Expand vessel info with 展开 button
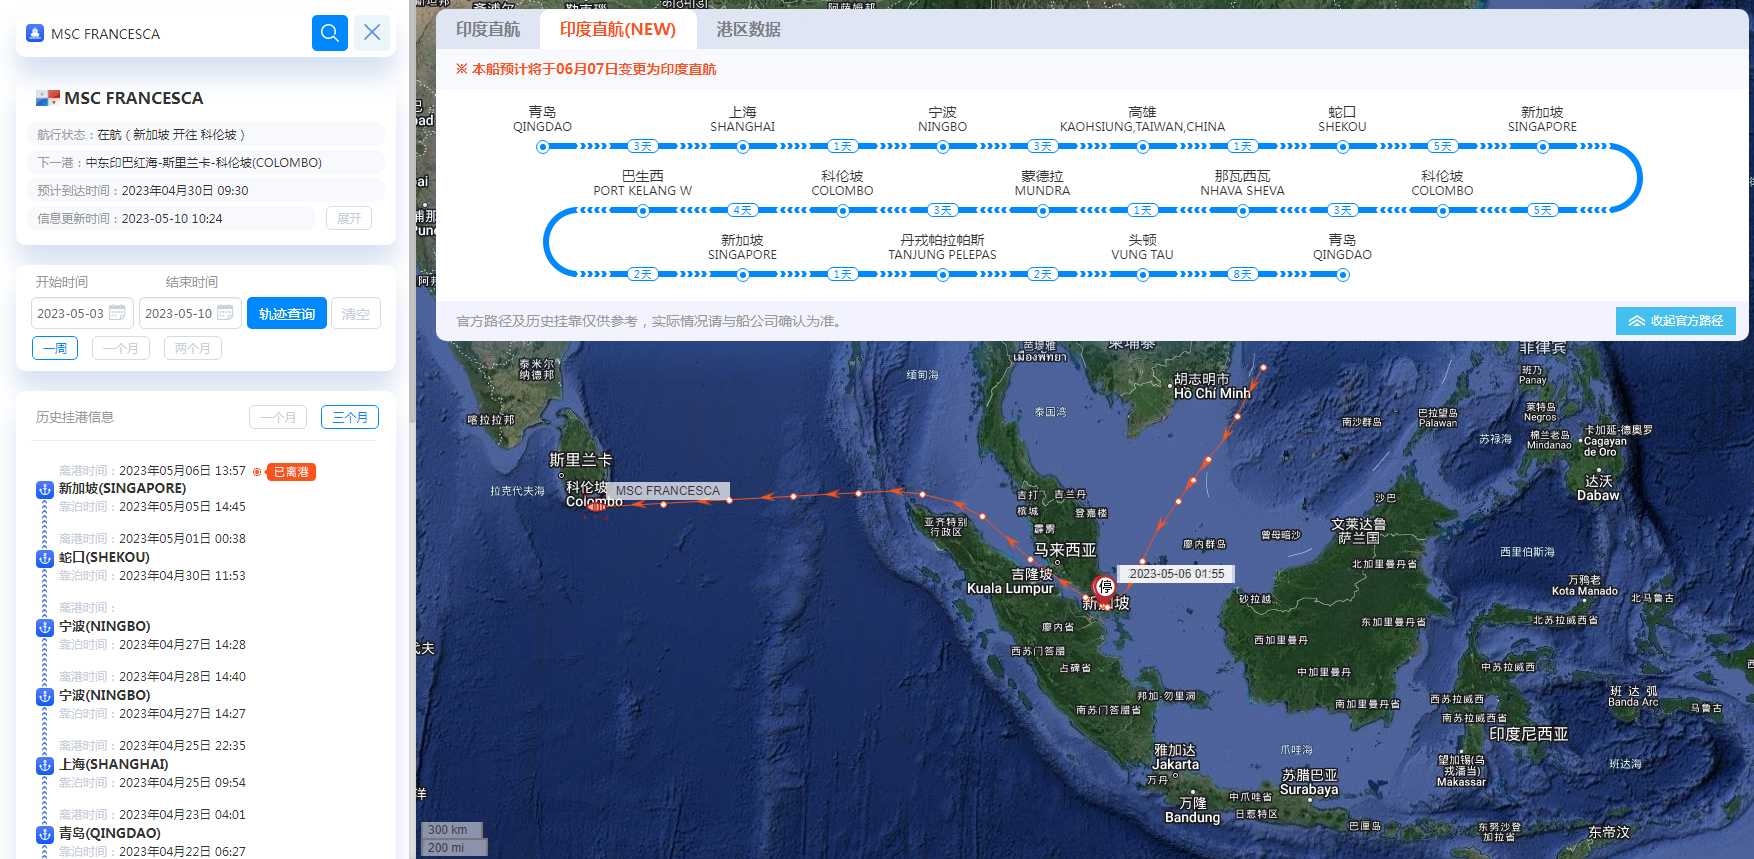Viewport: 1754px width, 859px height. pyautogui.click(x=349, y=218)
